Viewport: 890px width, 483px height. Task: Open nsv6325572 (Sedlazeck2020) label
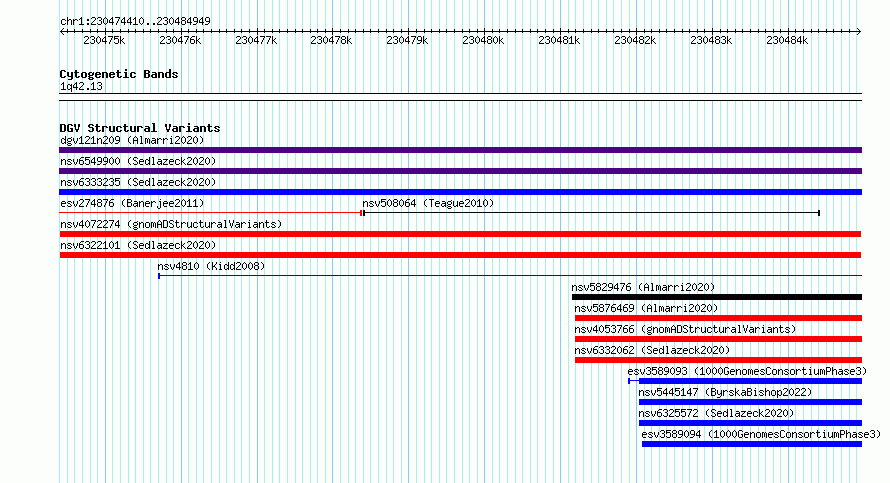[716, 413]
